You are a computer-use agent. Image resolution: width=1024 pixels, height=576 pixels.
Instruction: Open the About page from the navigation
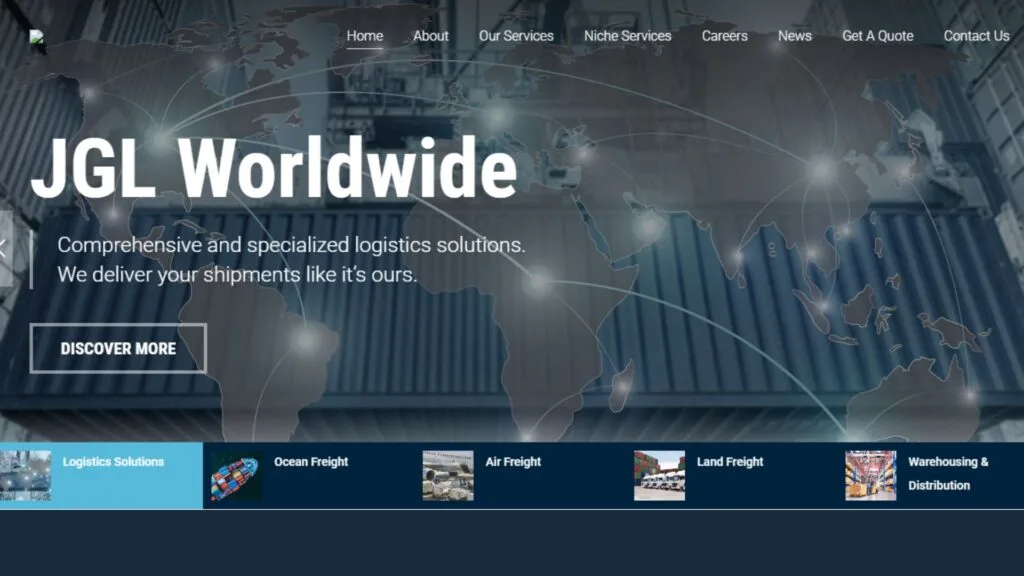click(430, 35)
